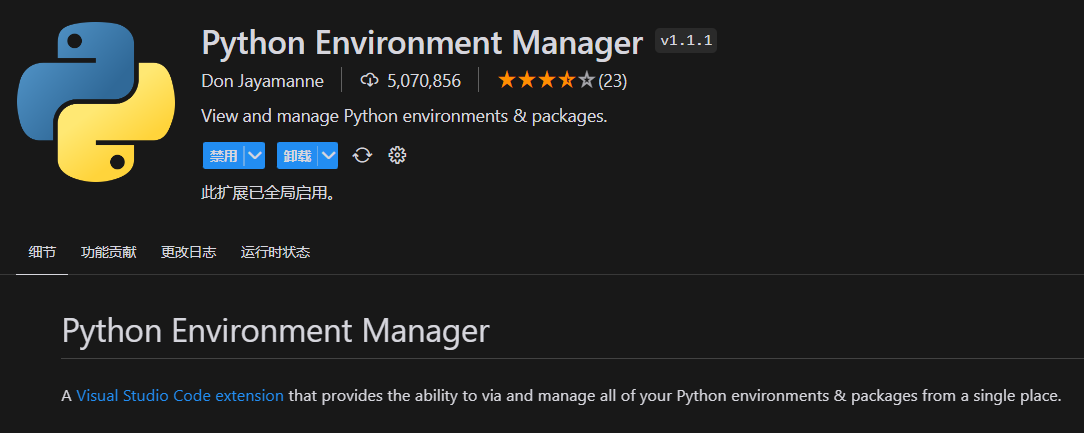Click the star rating row
Image resolution: width=1084 pixels, height=433 pixels.
click(x=546, y=81)
